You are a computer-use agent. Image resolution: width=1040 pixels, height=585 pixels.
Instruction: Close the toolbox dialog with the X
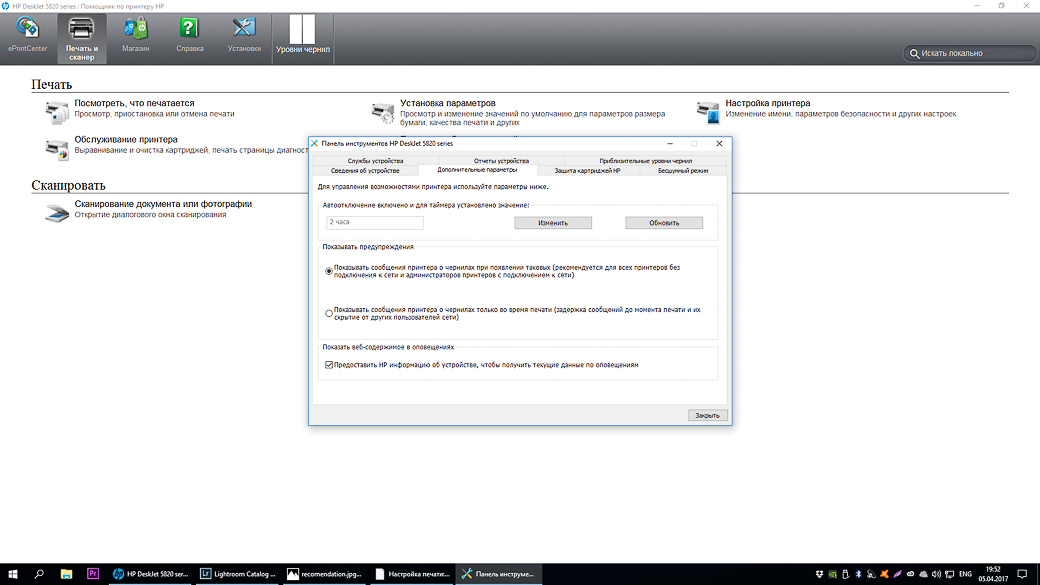[x=719, y=143]
